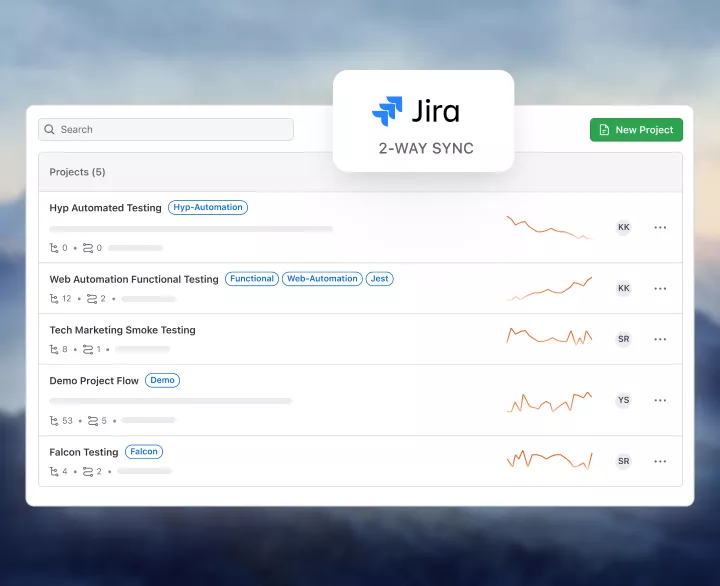Image resolution: width=720 pixels, height=586 pixels.
Task: Click the 2-WAY SYNC label
Action: pos(426,148)
